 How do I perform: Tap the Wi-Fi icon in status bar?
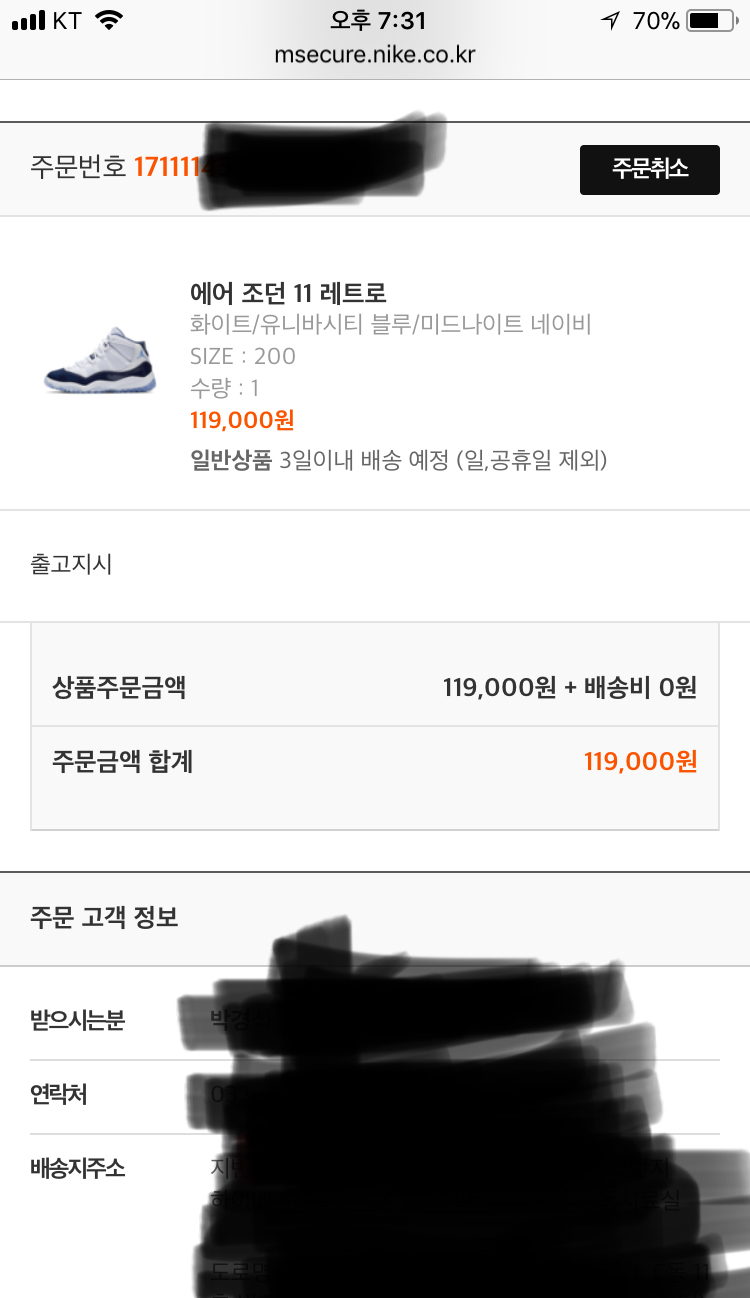[109, 21]
